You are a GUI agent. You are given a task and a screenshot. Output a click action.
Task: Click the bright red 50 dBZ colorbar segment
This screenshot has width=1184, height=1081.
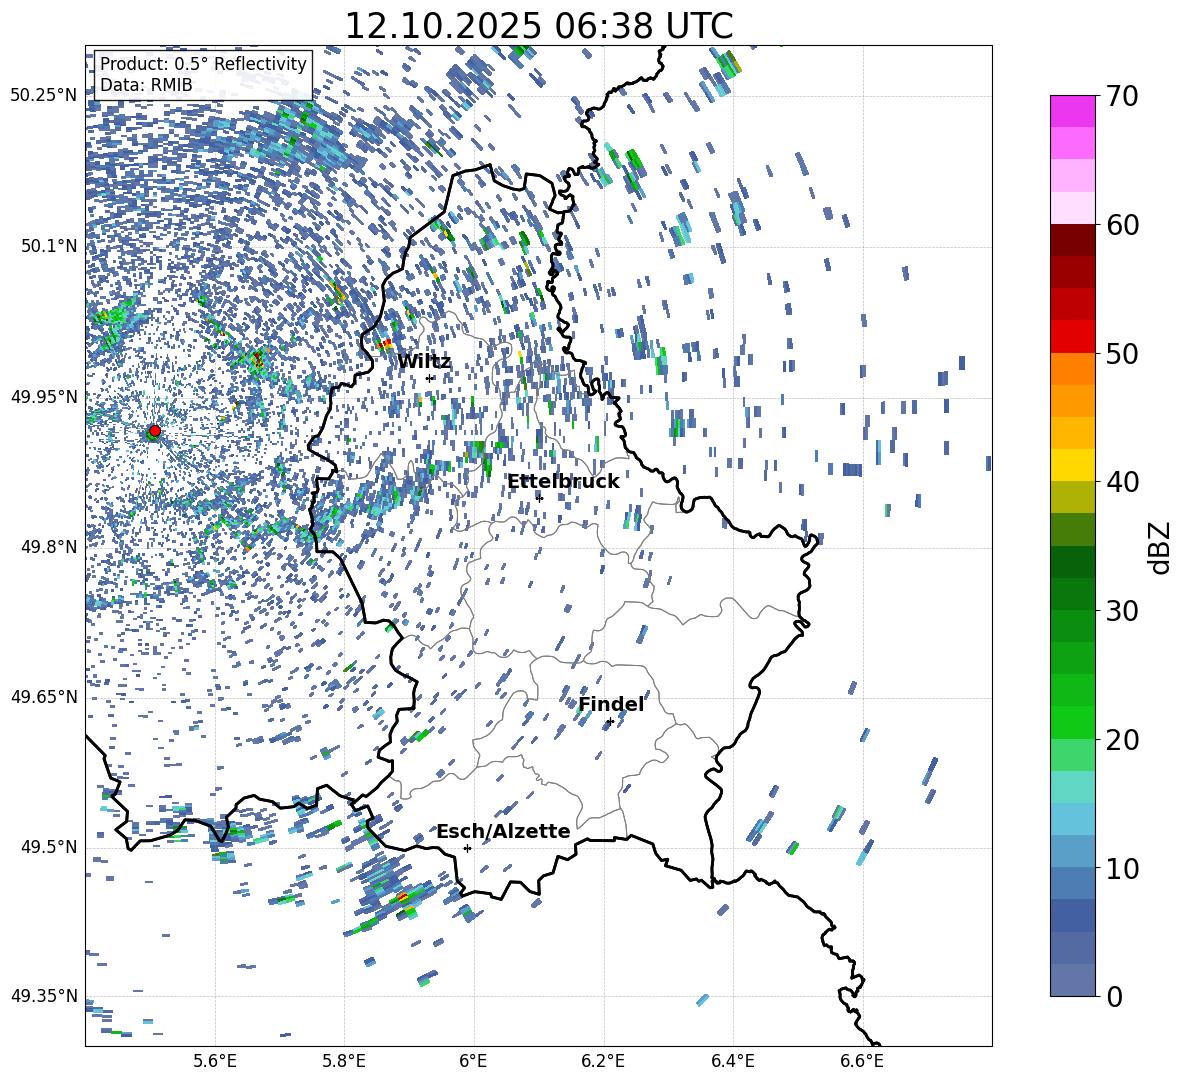(x=1072, y=336)
